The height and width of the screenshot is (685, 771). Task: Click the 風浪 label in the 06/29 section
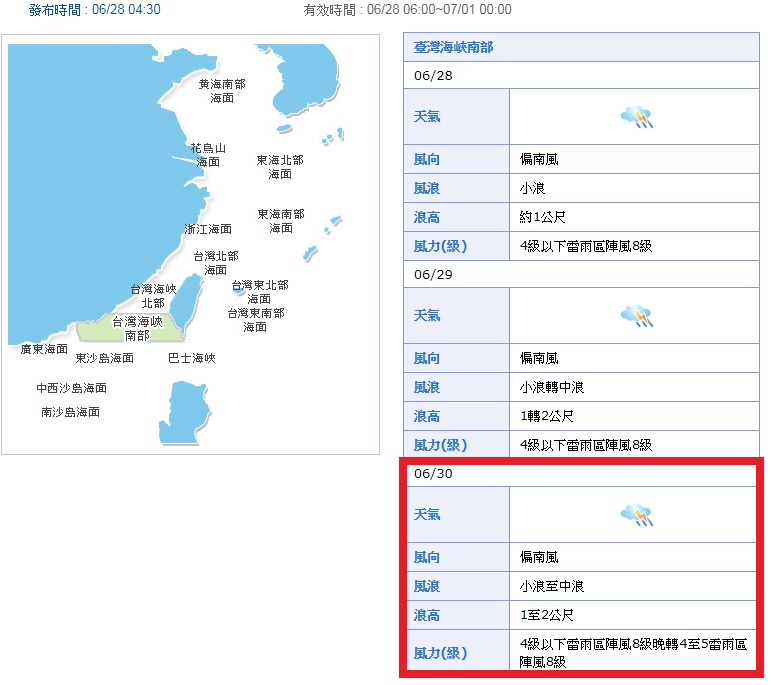[x=427, y=387]
